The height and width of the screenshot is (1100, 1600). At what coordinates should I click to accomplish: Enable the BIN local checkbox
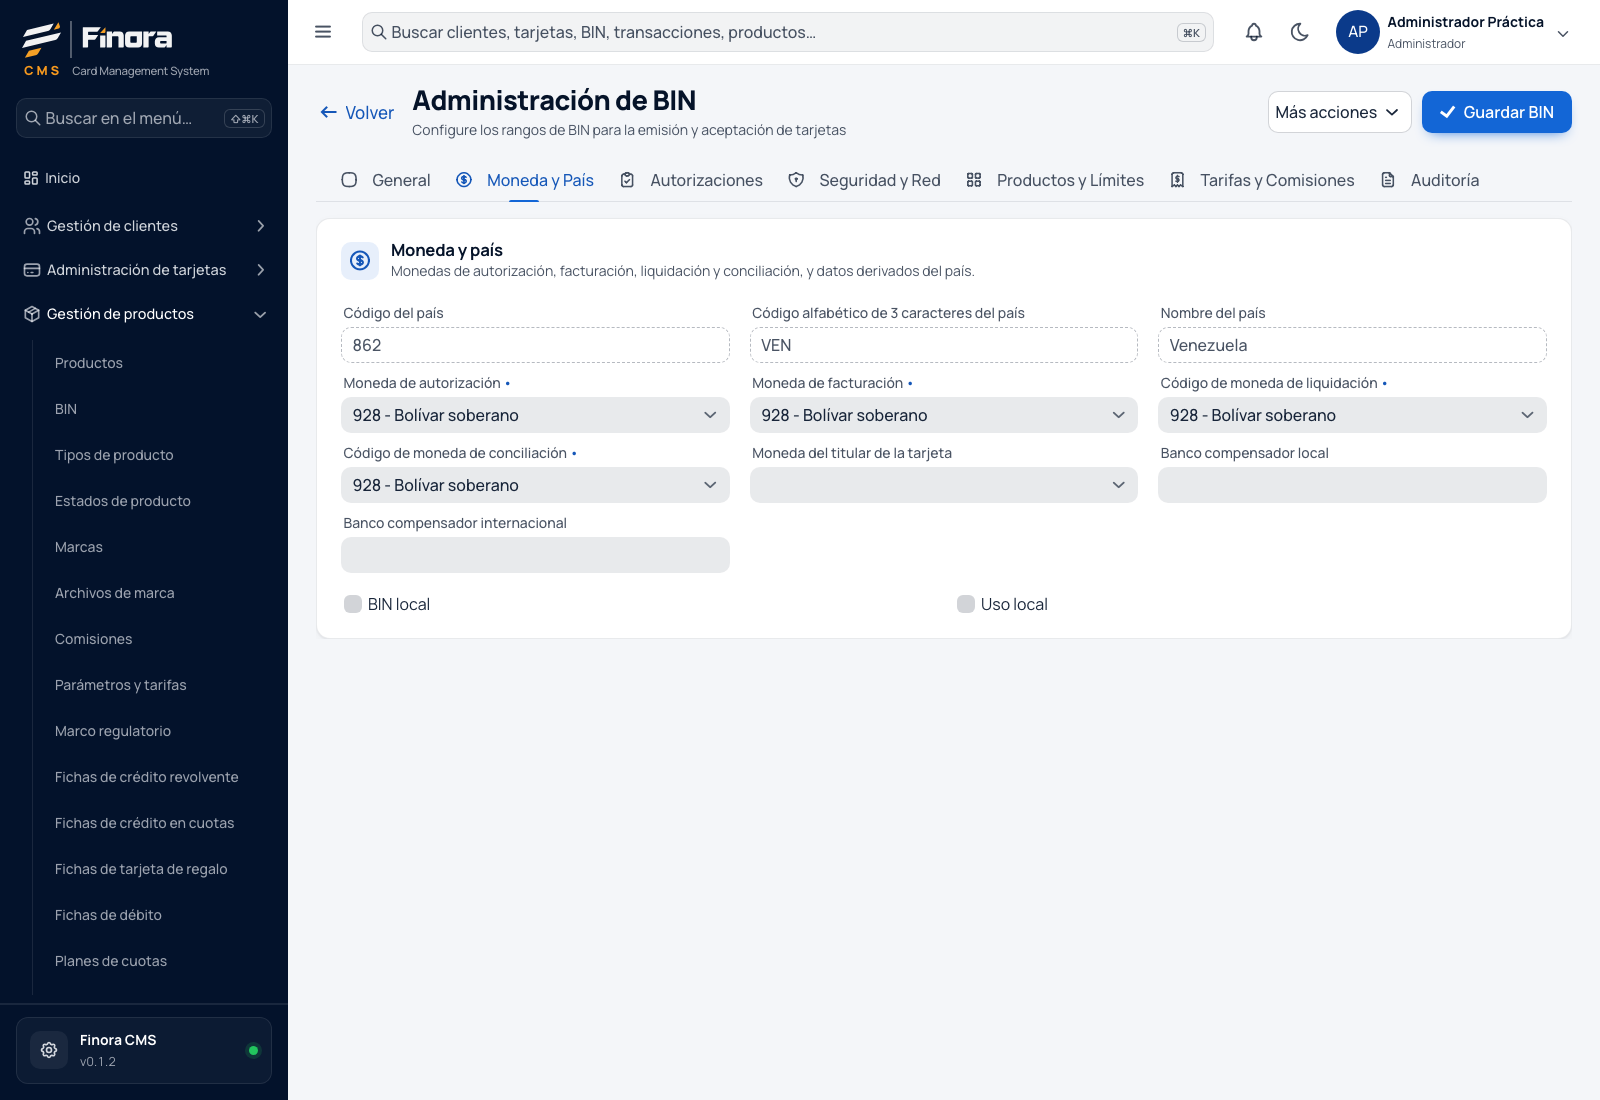coord(353,604)
